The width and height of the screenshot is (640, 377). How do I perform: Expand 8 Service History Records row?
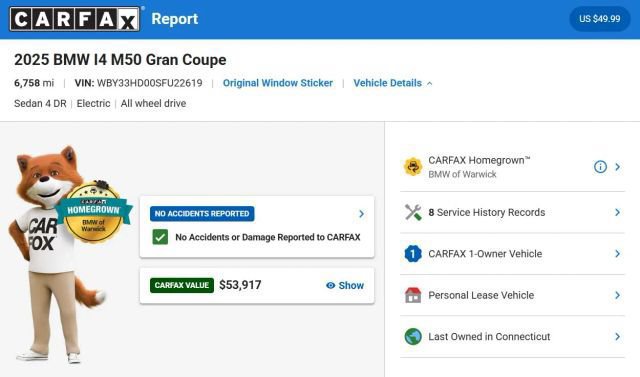512,212
